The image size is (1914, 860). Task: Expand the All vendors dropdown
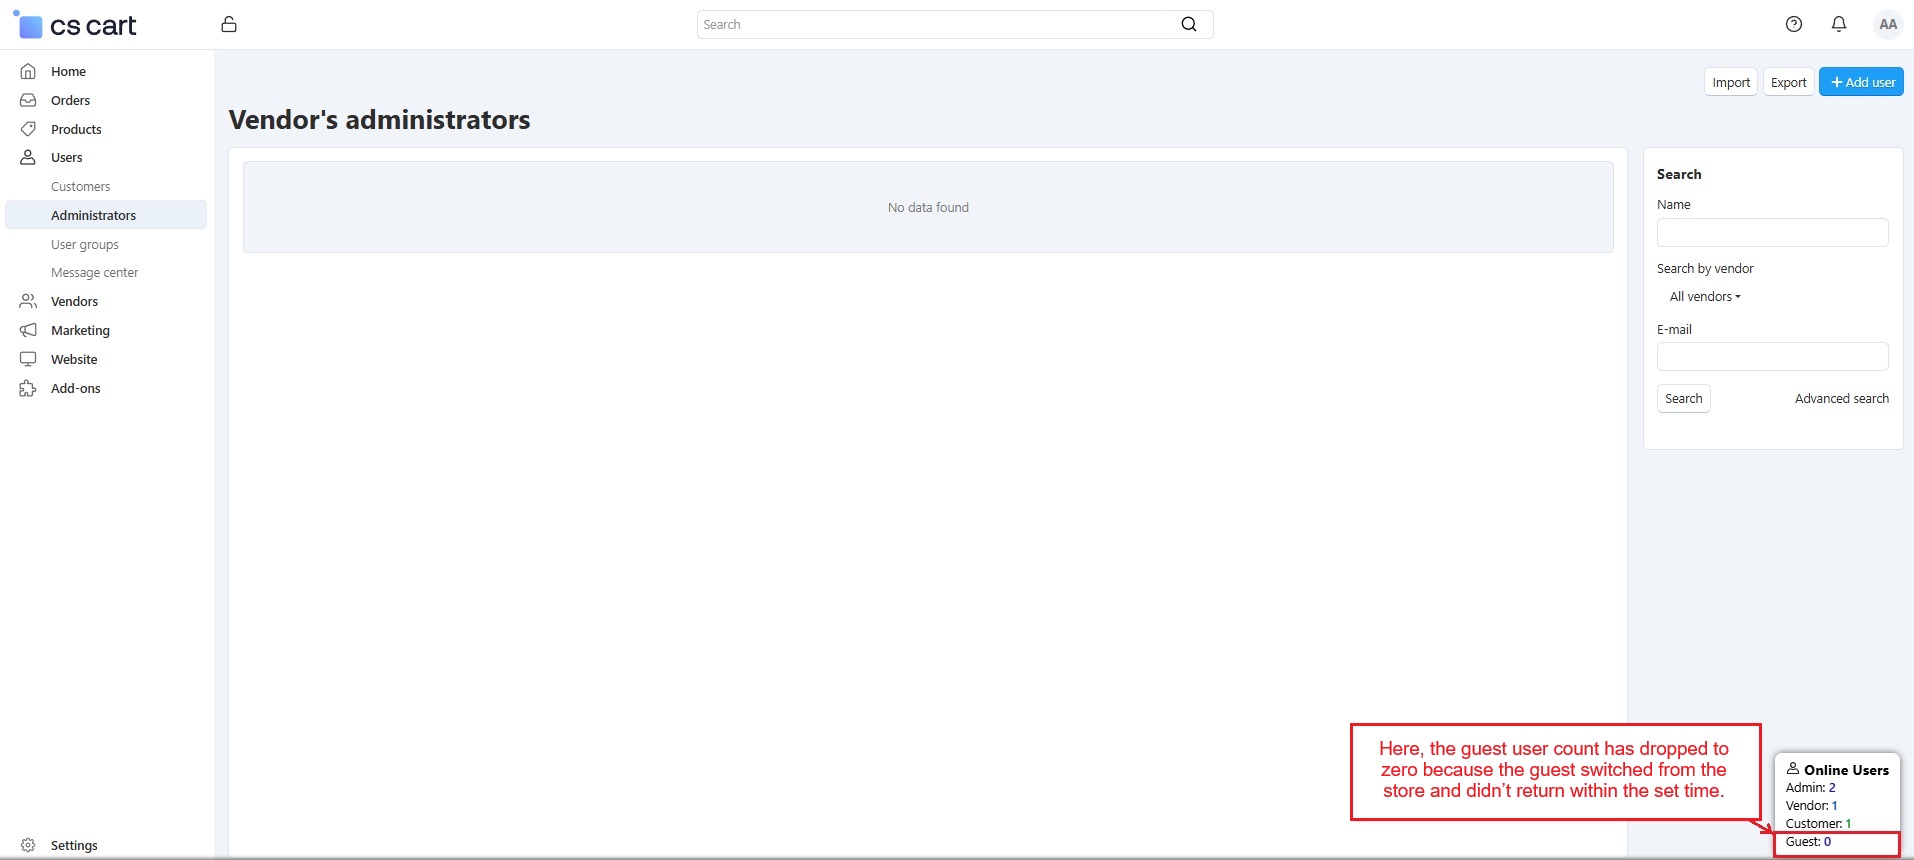pyautogui.click(x=1705, y=297)
